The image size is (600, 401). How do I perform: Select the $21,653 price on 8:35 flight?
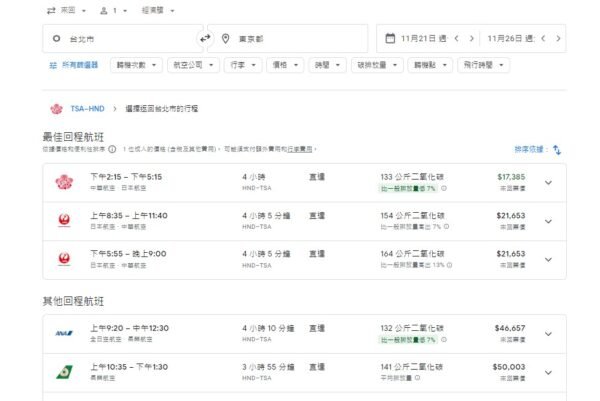(511, 215)
